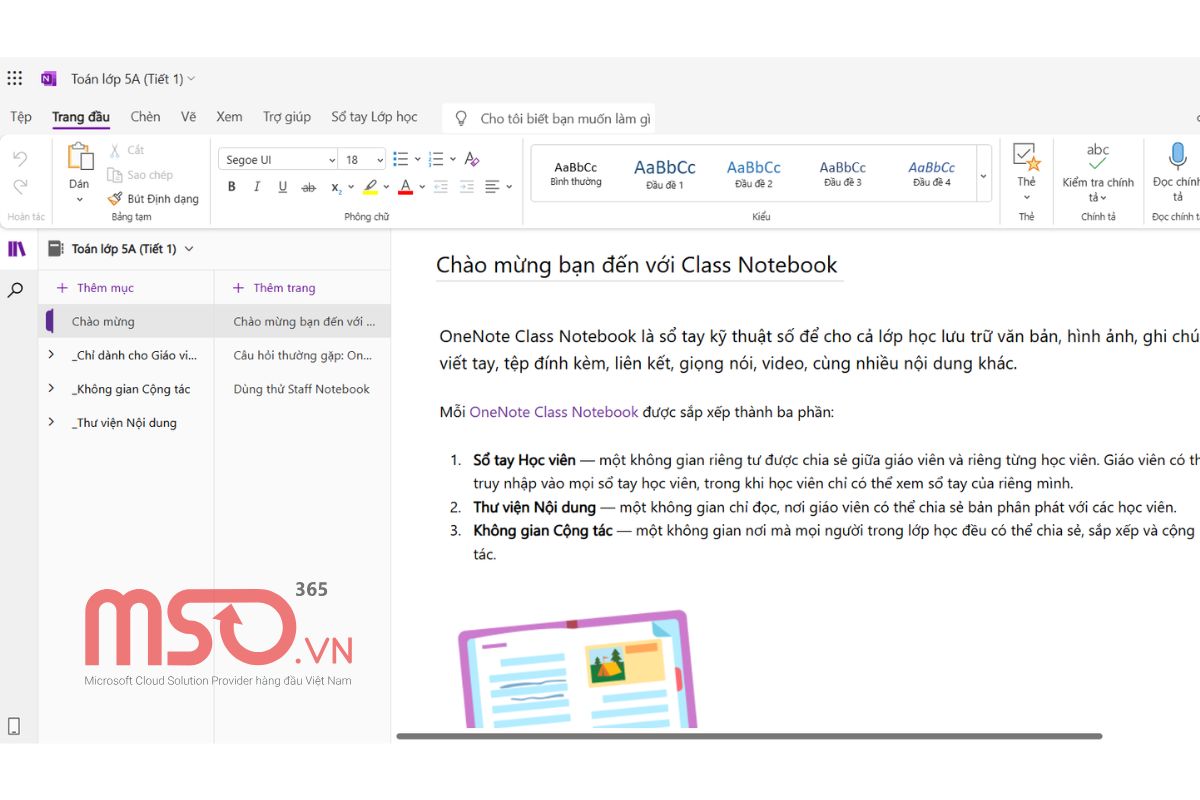Click the increase indent icon
This screenshot has height=800, width=1200.
[466, 187]
